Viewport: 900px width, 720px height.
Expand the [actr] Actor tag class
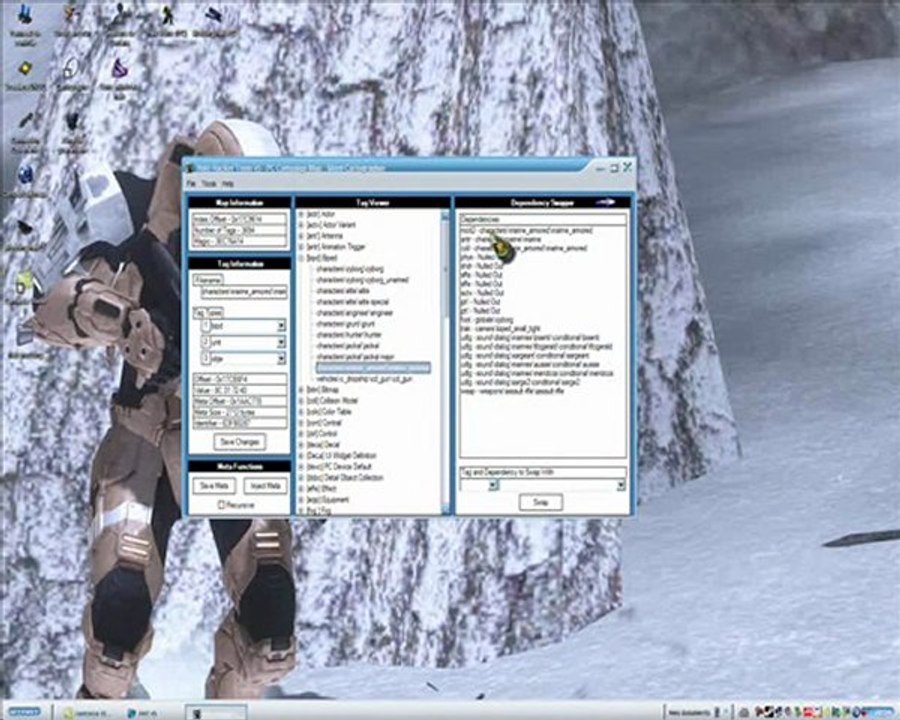301,214
